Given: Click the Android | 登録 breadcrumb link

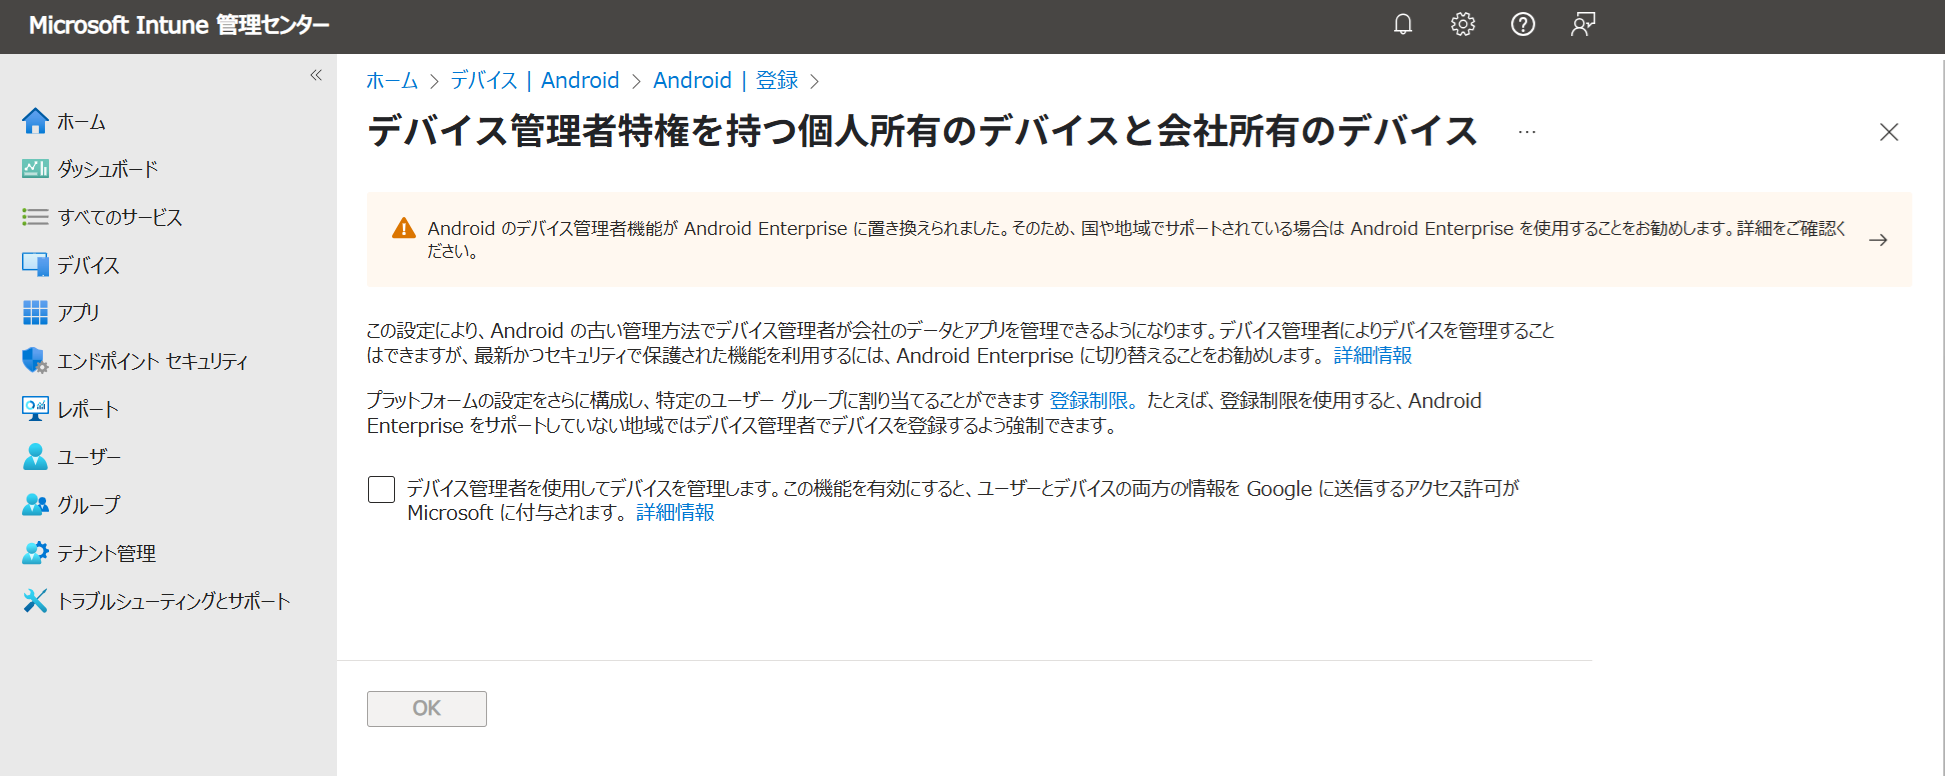Looking at the screenshot, I should tap(726, 81).
